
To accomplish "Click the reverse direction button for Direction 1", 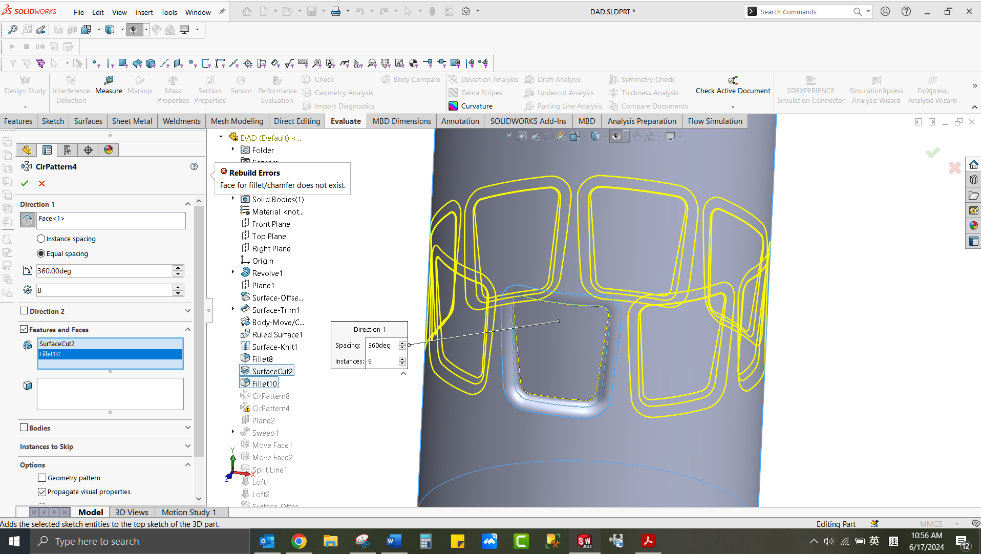I will 27,220.
